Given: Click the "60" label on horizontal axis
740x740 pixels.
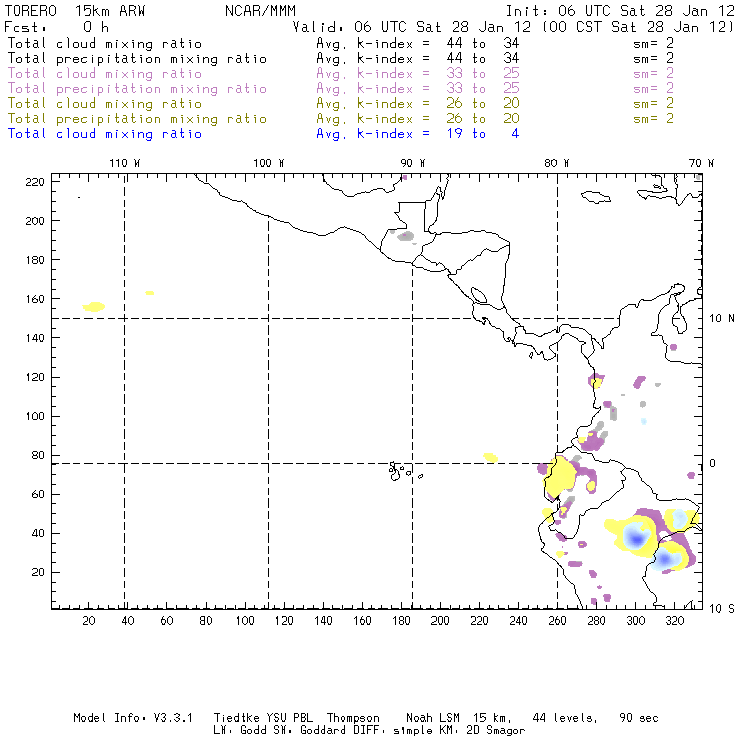Looking at the screenshot, I should [167, 621].
